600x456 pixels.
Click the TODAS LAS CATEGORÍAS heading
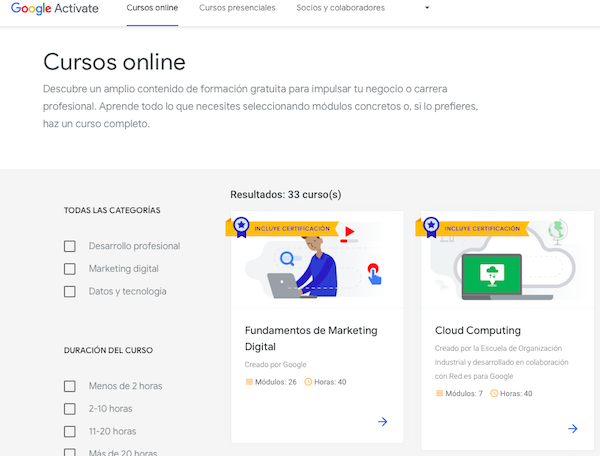[112, 210]
